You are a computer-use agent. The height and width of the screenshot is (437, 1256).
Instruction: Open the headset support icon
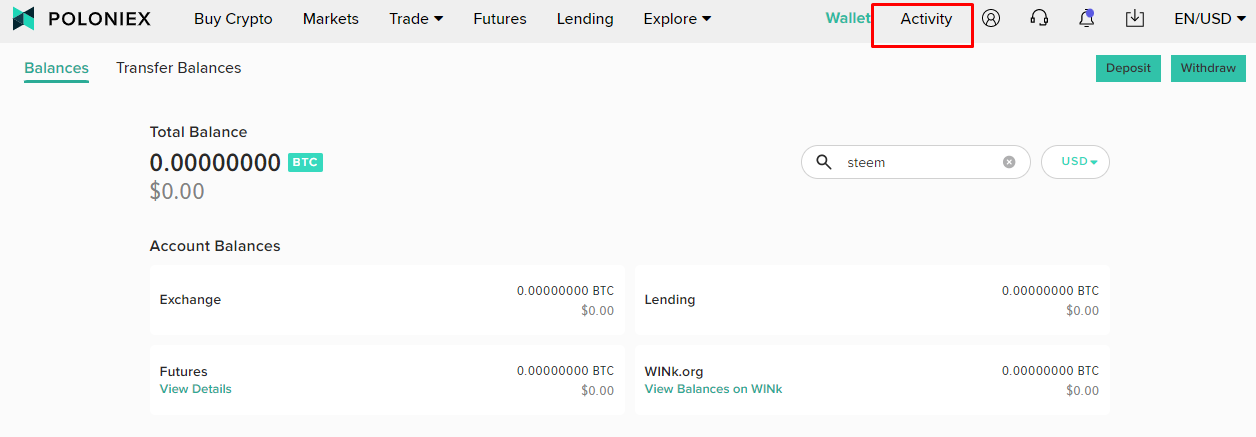[x=1039, y=18]
